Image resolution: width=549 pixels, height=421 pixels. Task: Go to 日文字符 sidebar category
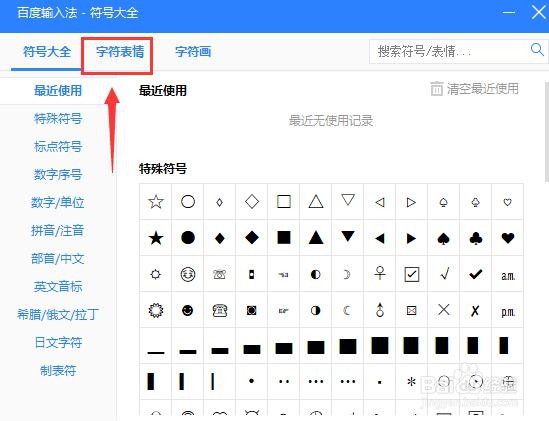[x=58, y=343]
